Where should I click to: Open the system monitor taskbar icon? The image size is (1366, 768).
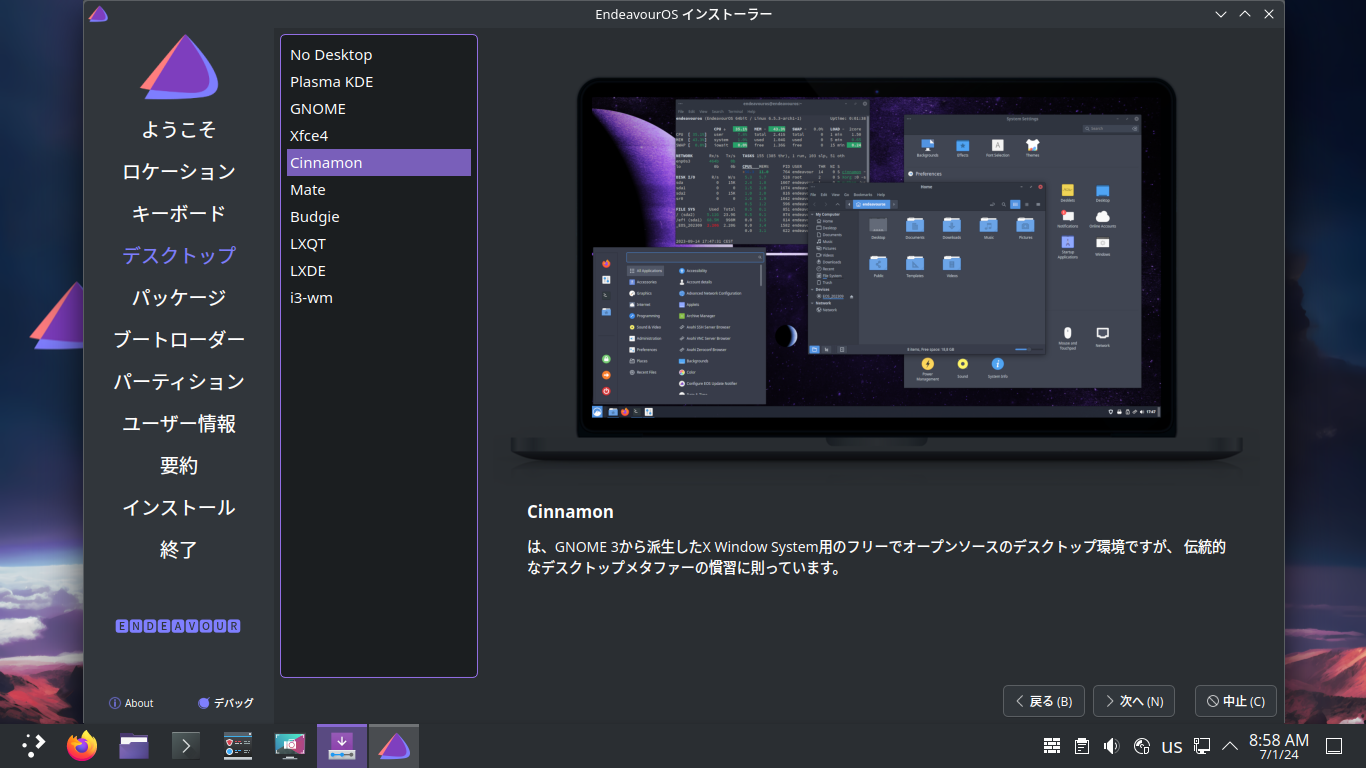238,745
